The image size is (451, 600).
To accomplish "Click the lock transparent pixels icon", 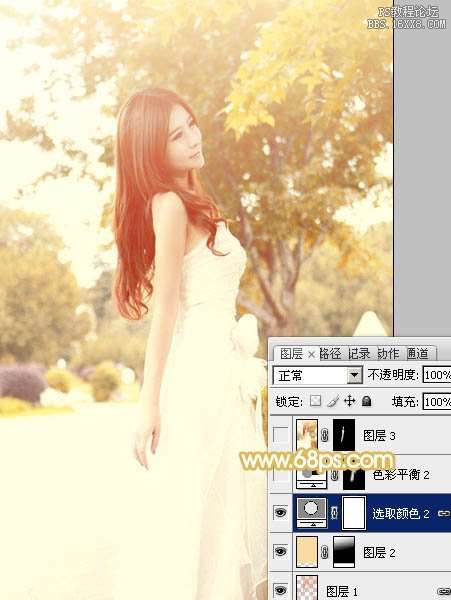I will coord(315,401).
